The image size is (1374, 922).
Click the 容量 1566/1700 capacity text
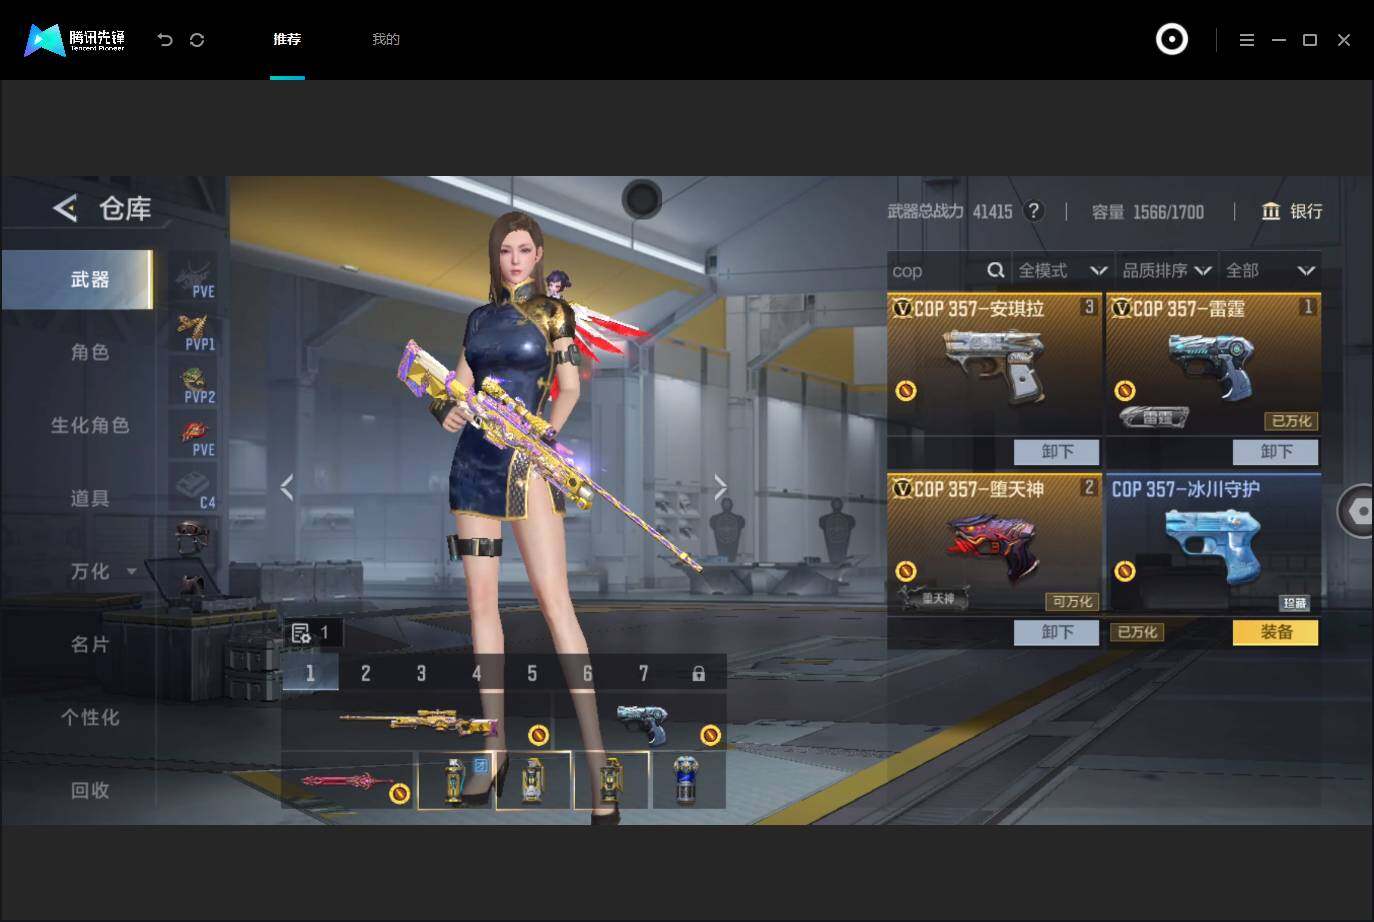1148,212
